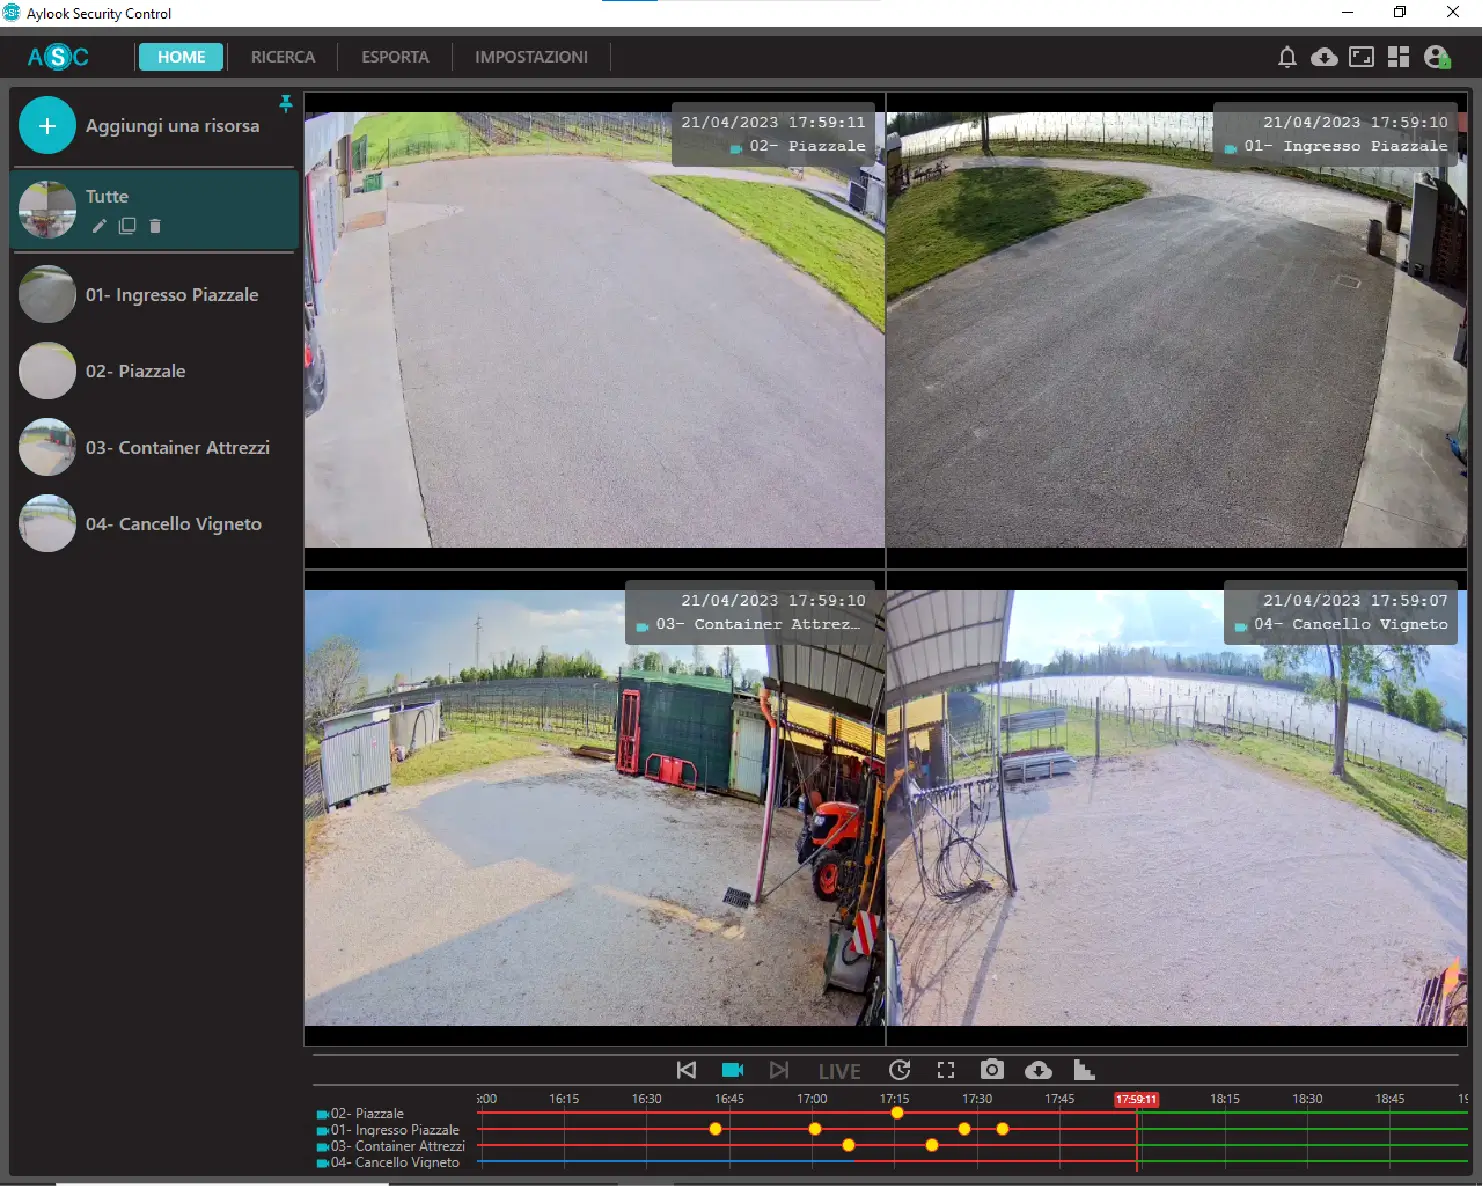Delete the Tutte group with trash icon
Image resolution: width=1483 pixels, height=1186 pixels.
(155, 226)
